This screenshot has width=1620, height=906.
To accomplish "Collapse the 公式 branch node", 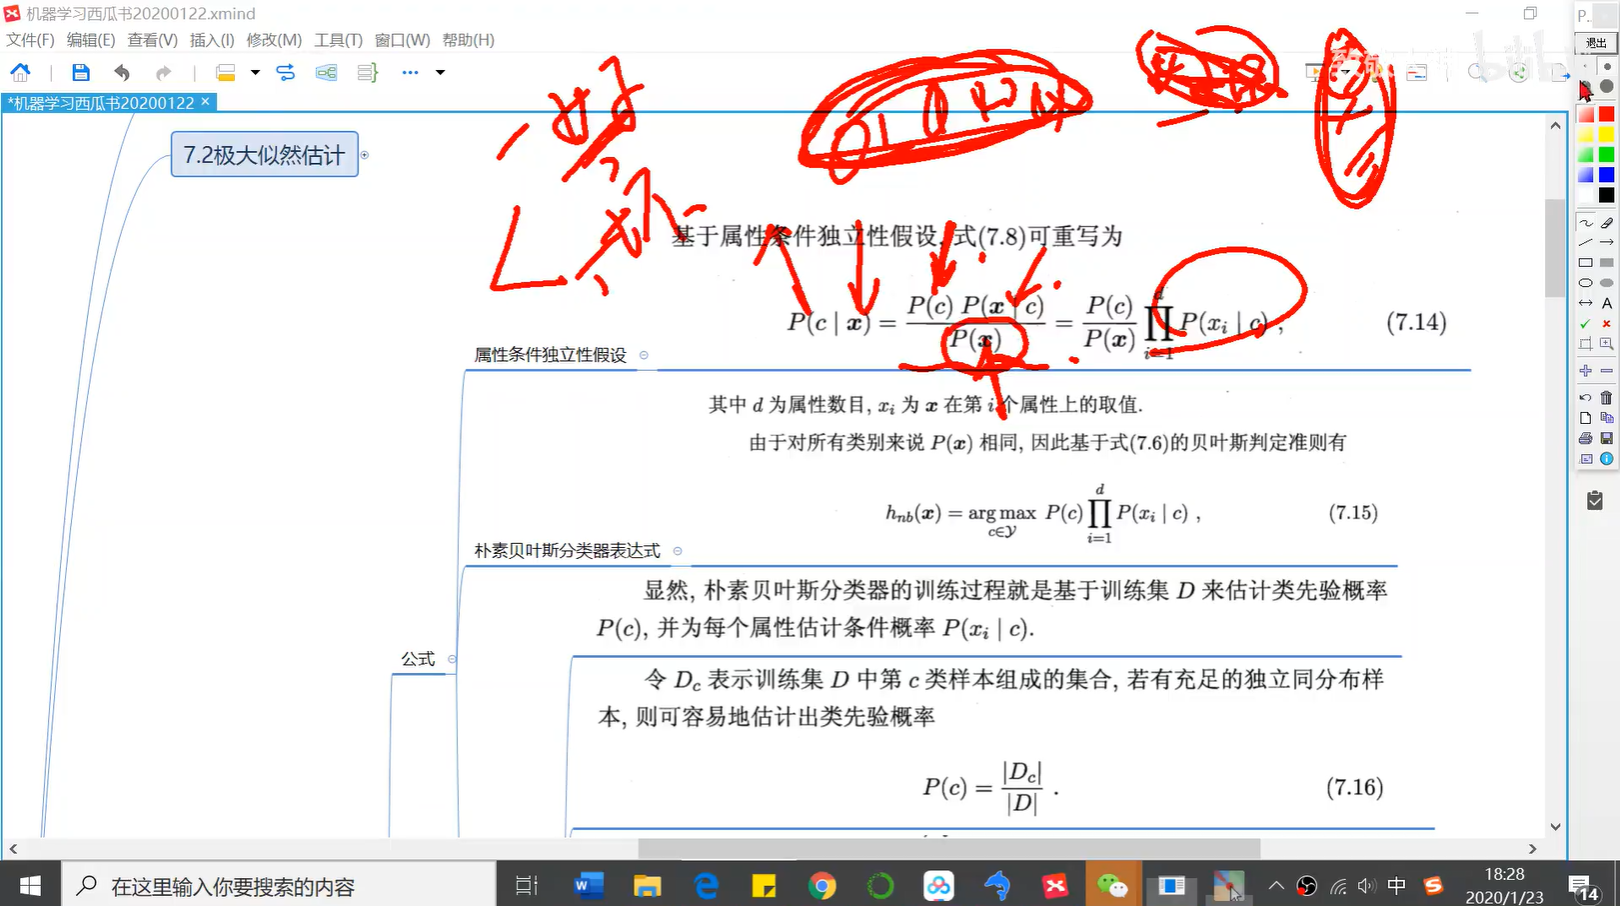I will click(452, 659).
